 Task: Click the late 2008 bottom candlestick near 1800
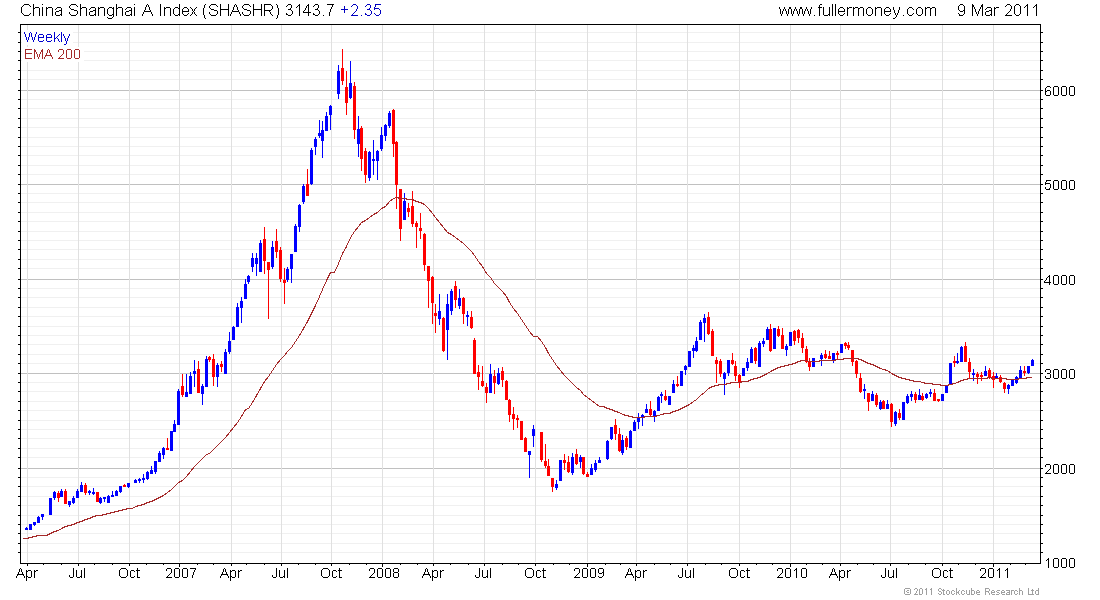tap(553, 484)
